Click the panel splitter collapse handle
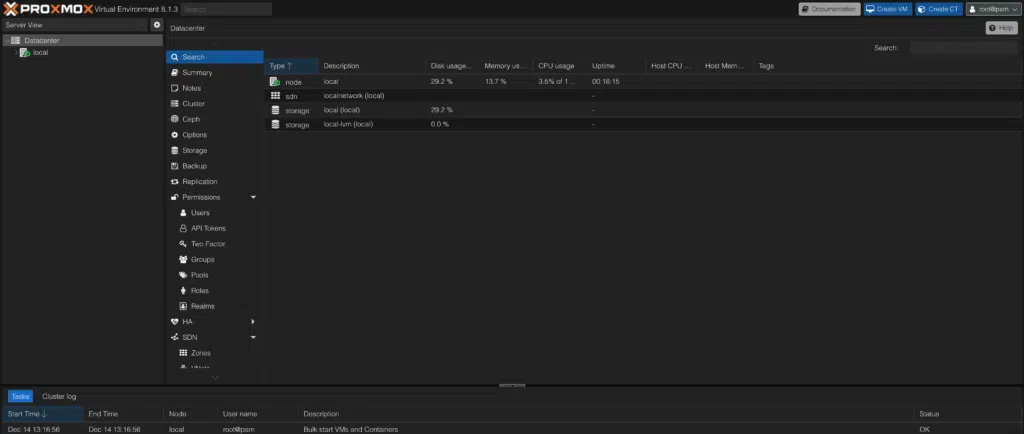 click(512, 386)
